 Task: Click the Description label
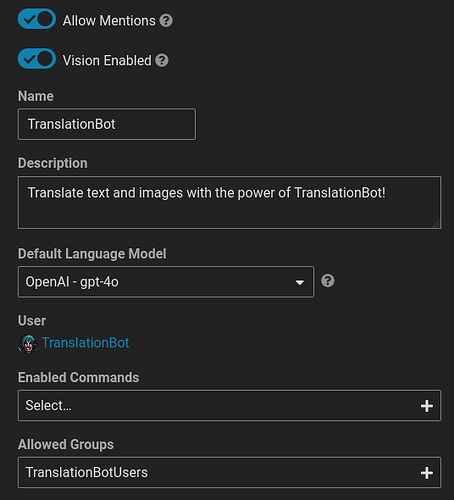point(53,163)
